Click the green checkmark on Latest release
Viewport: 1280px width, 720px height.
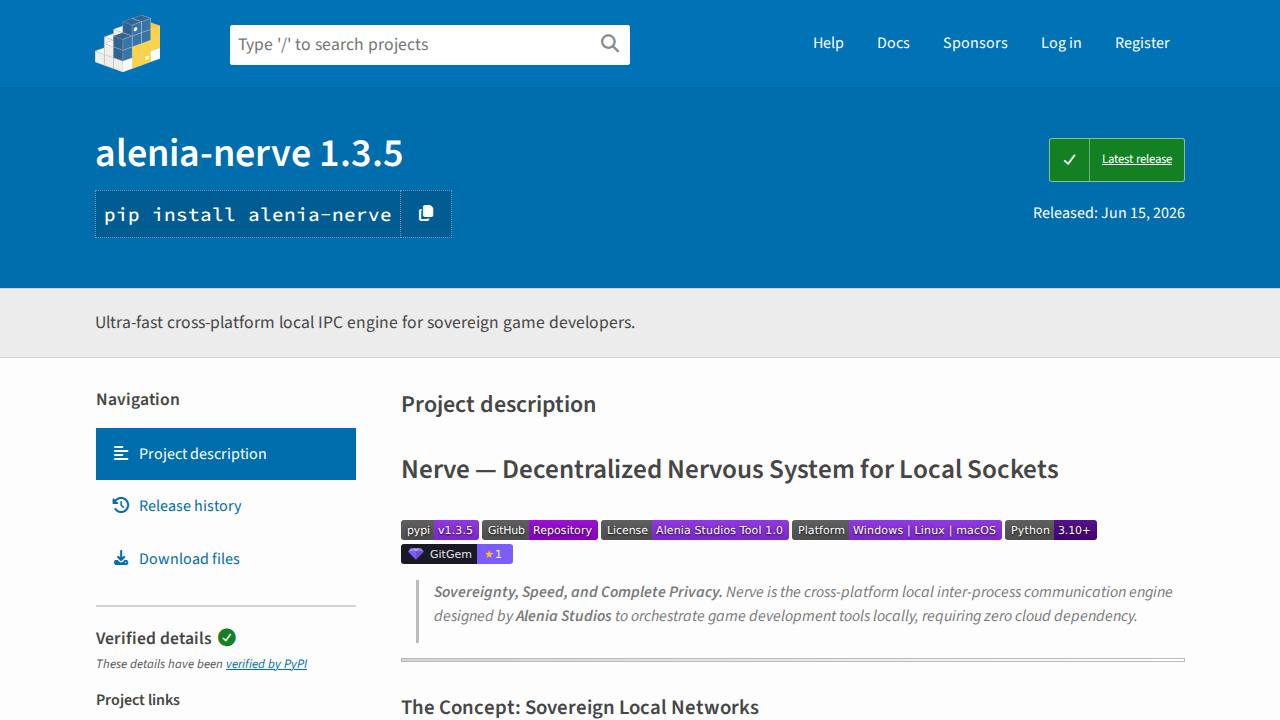pyautogui.click(x=1069, y=160)
